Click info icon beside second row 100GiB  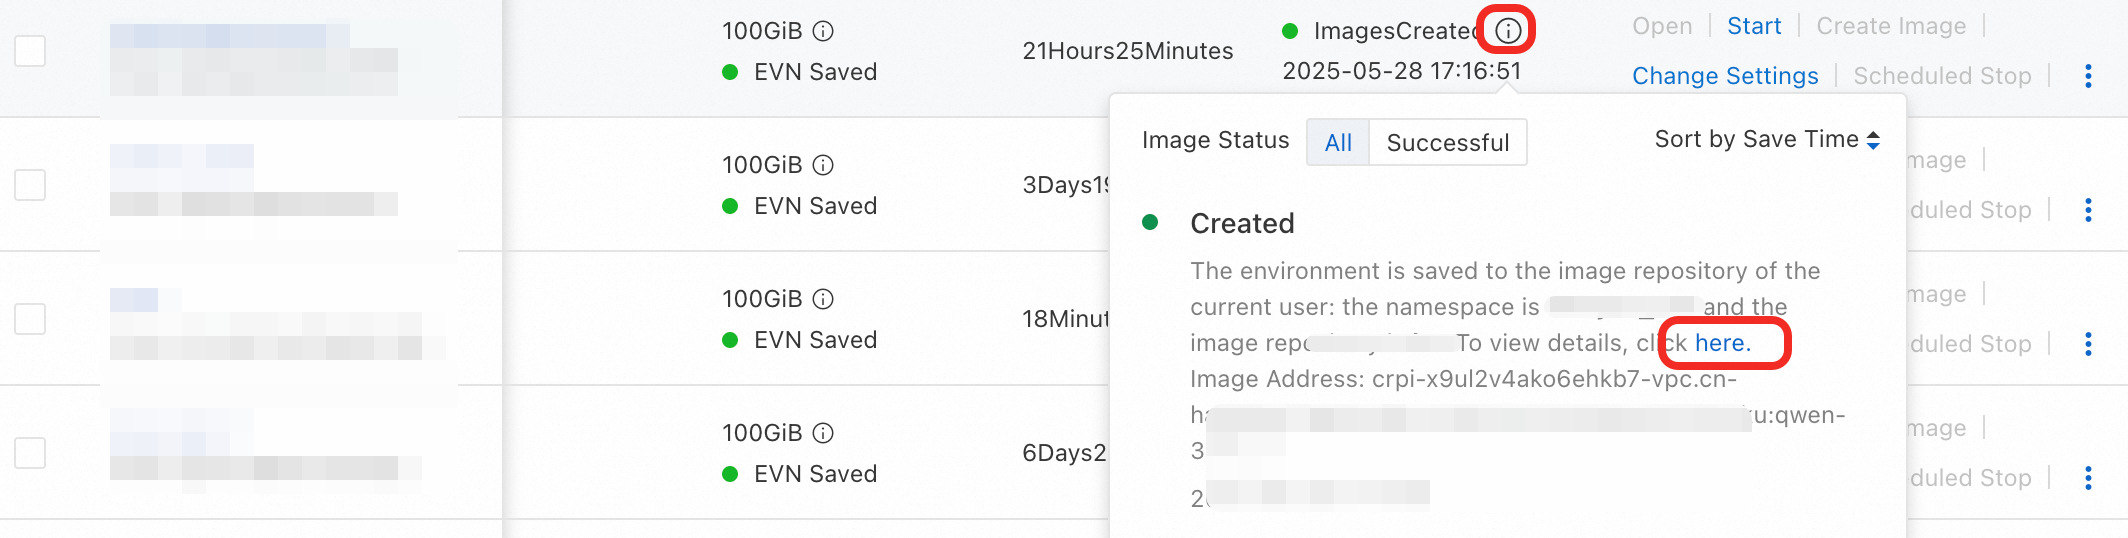pyautogui.click(x=823, y=165)
